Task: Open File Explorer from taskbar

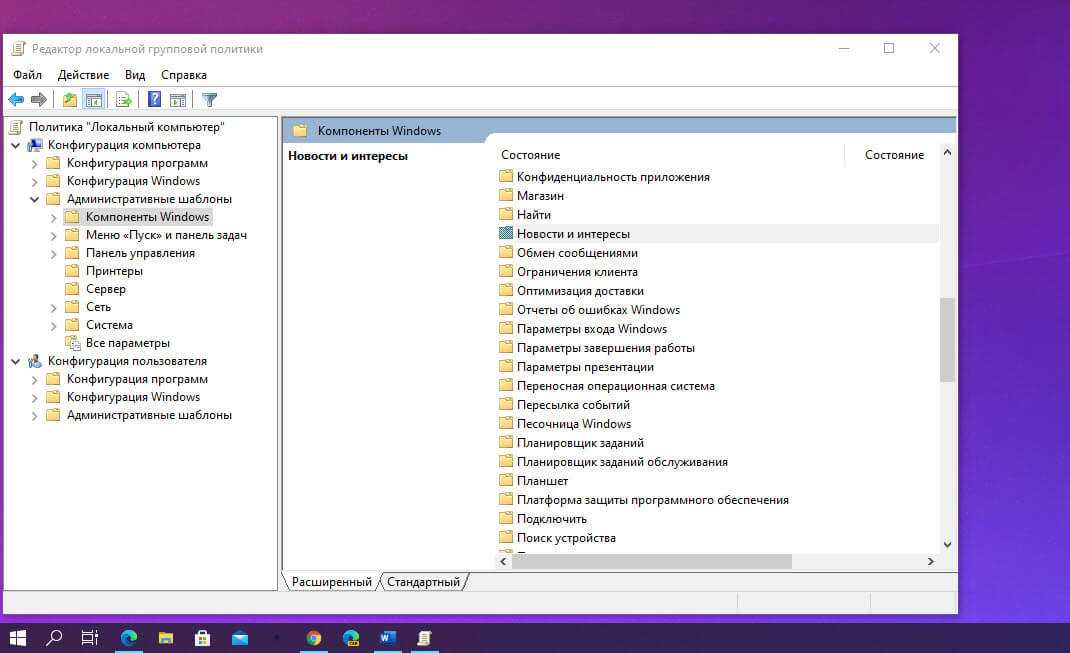Action: 165,638
